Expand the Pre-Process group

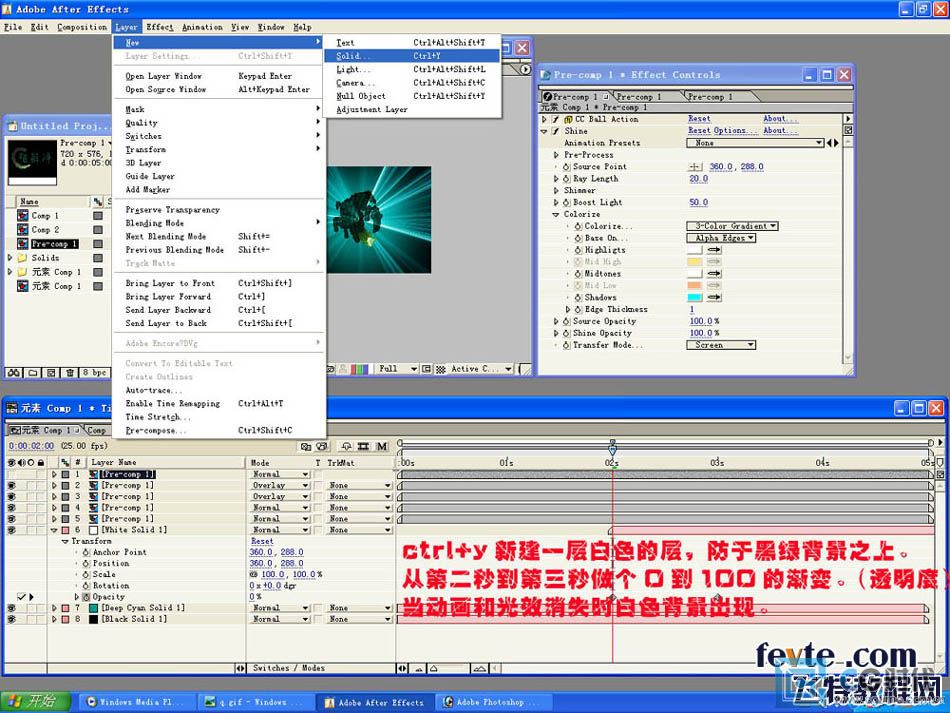pyautogui.click(x=556, y=155)
